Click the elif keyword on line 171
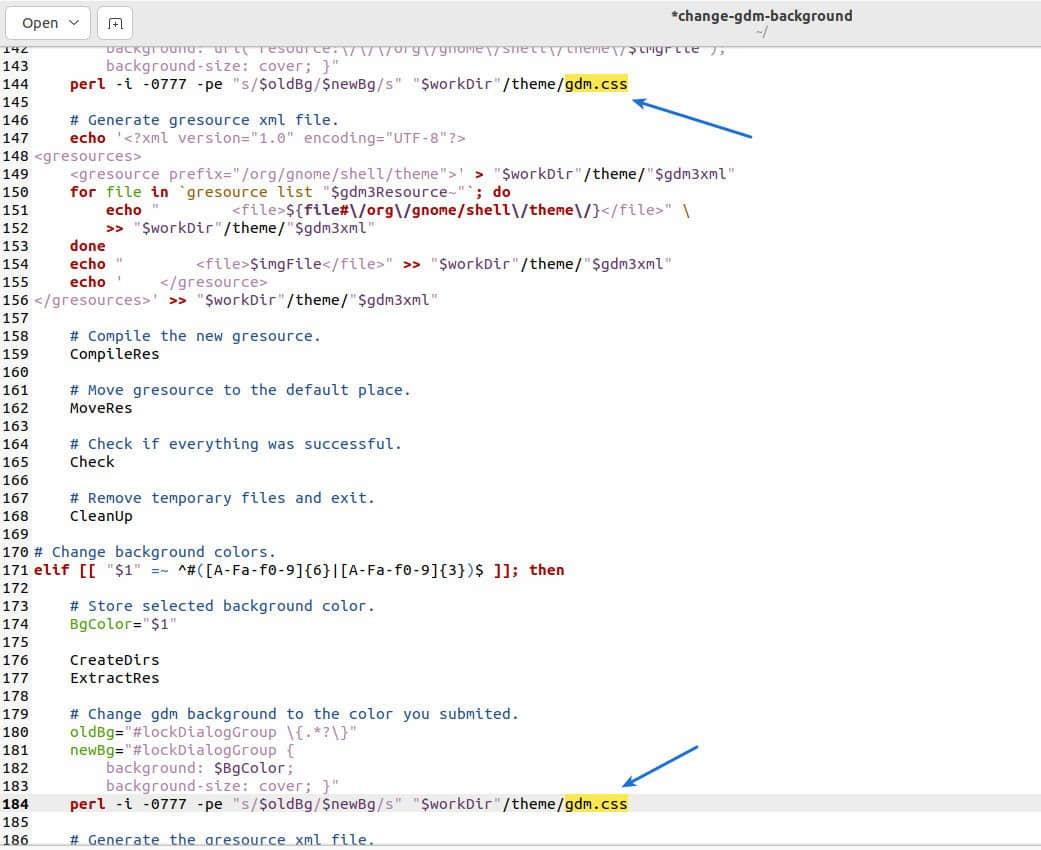1041x850 pixels. point(47,570)
